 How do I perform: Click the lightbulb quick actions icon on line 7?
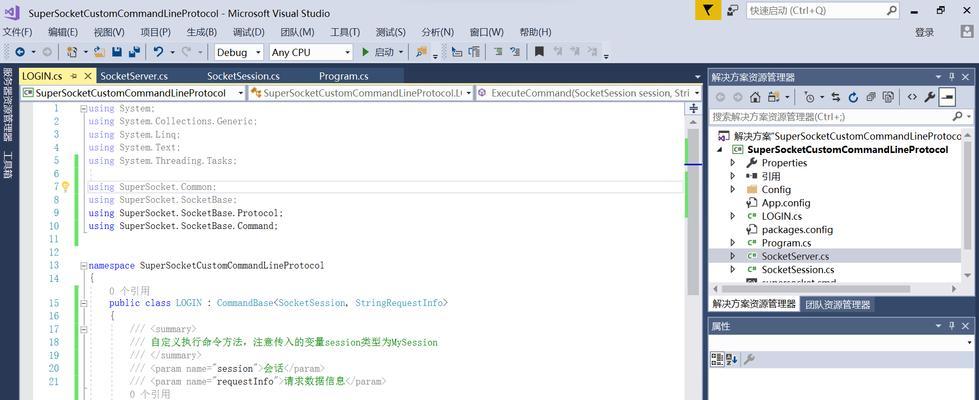pyautogui.click(x=65, y=187)
